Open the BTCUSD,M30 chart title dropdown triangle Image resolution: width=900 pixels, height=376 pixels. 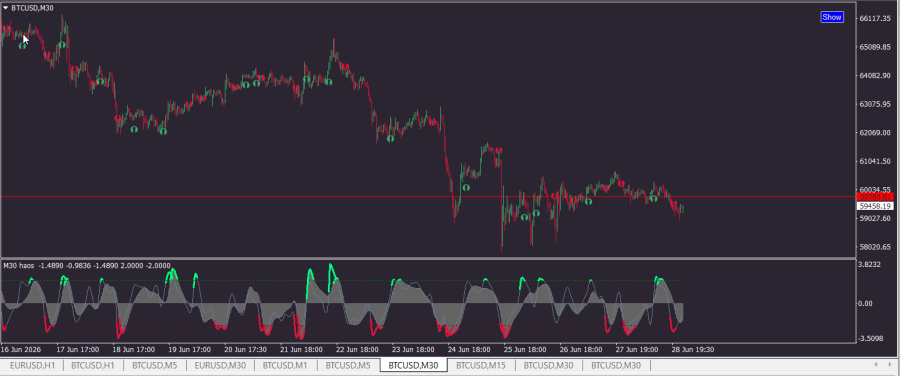pyautogui.click(x=6, y=8)
